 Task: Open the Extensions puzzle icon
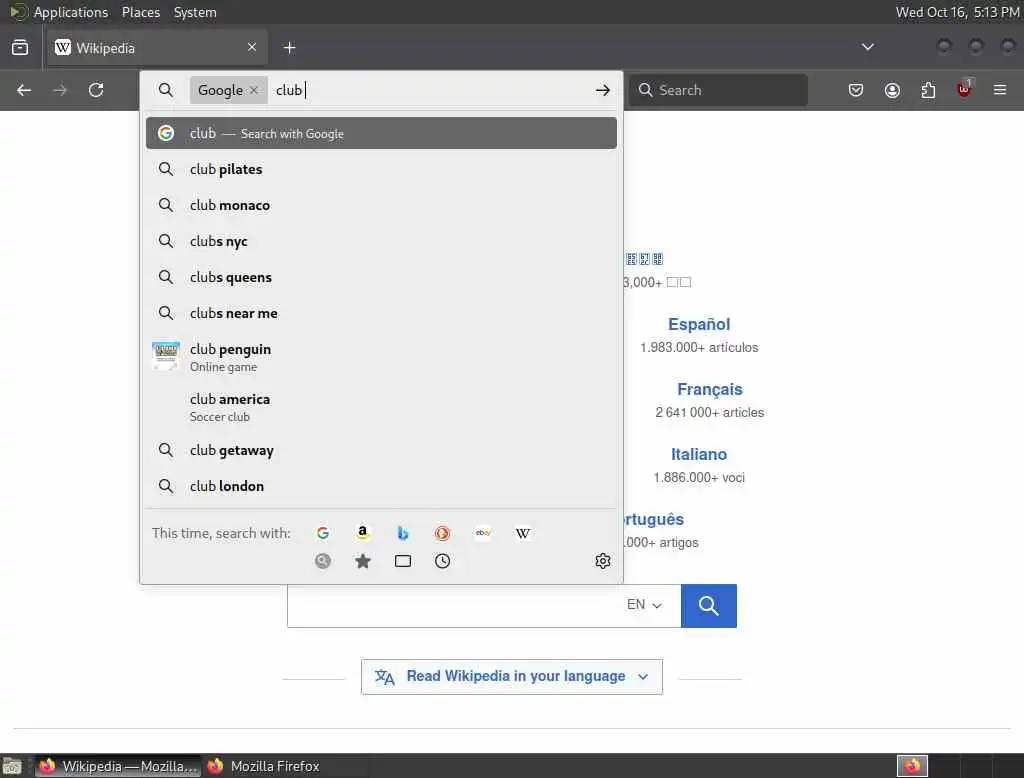[928, 90]
